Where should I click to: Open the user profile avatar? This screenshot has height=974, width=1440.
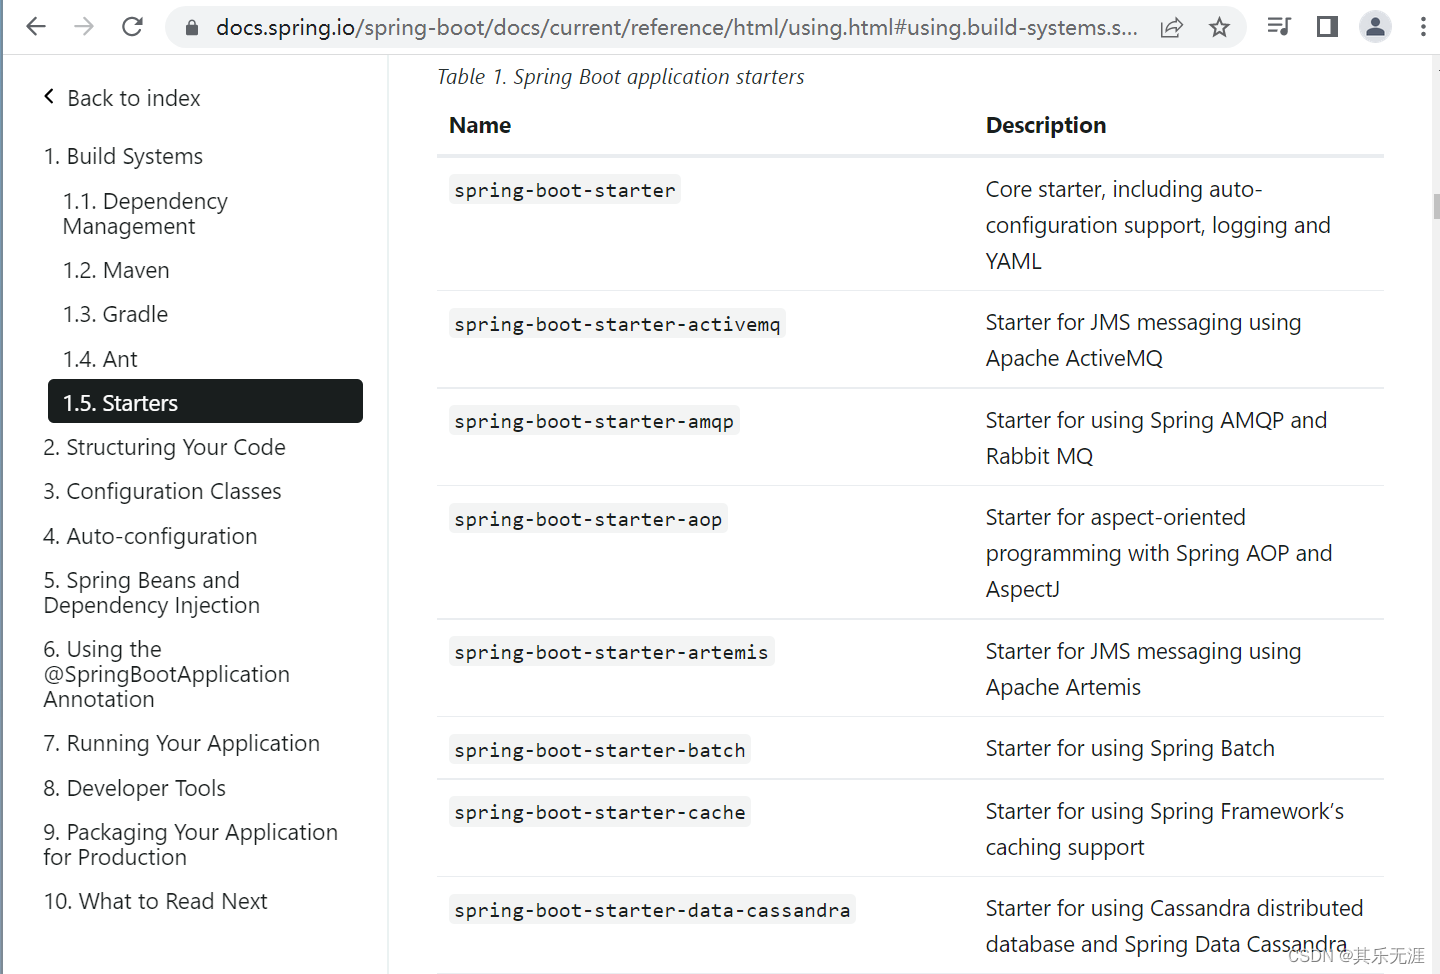tap(1376, 27)
